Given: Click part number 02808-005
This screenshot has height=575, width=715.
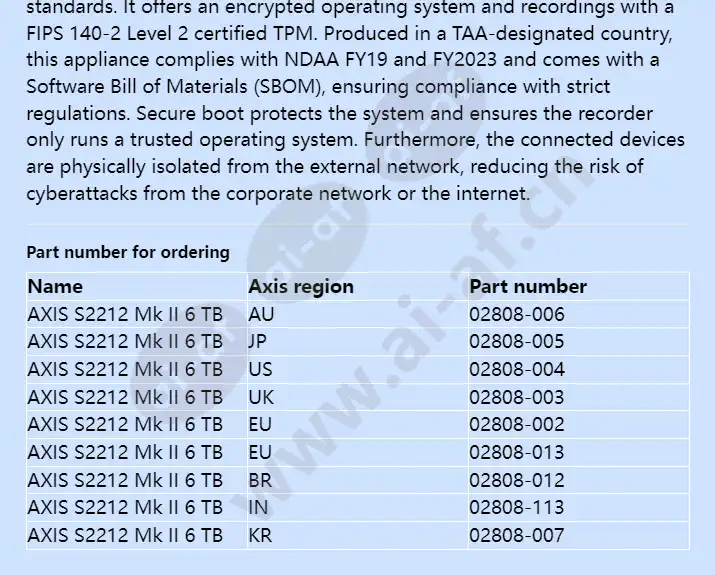Looking at the screenshot, I should tap(517, 342).
